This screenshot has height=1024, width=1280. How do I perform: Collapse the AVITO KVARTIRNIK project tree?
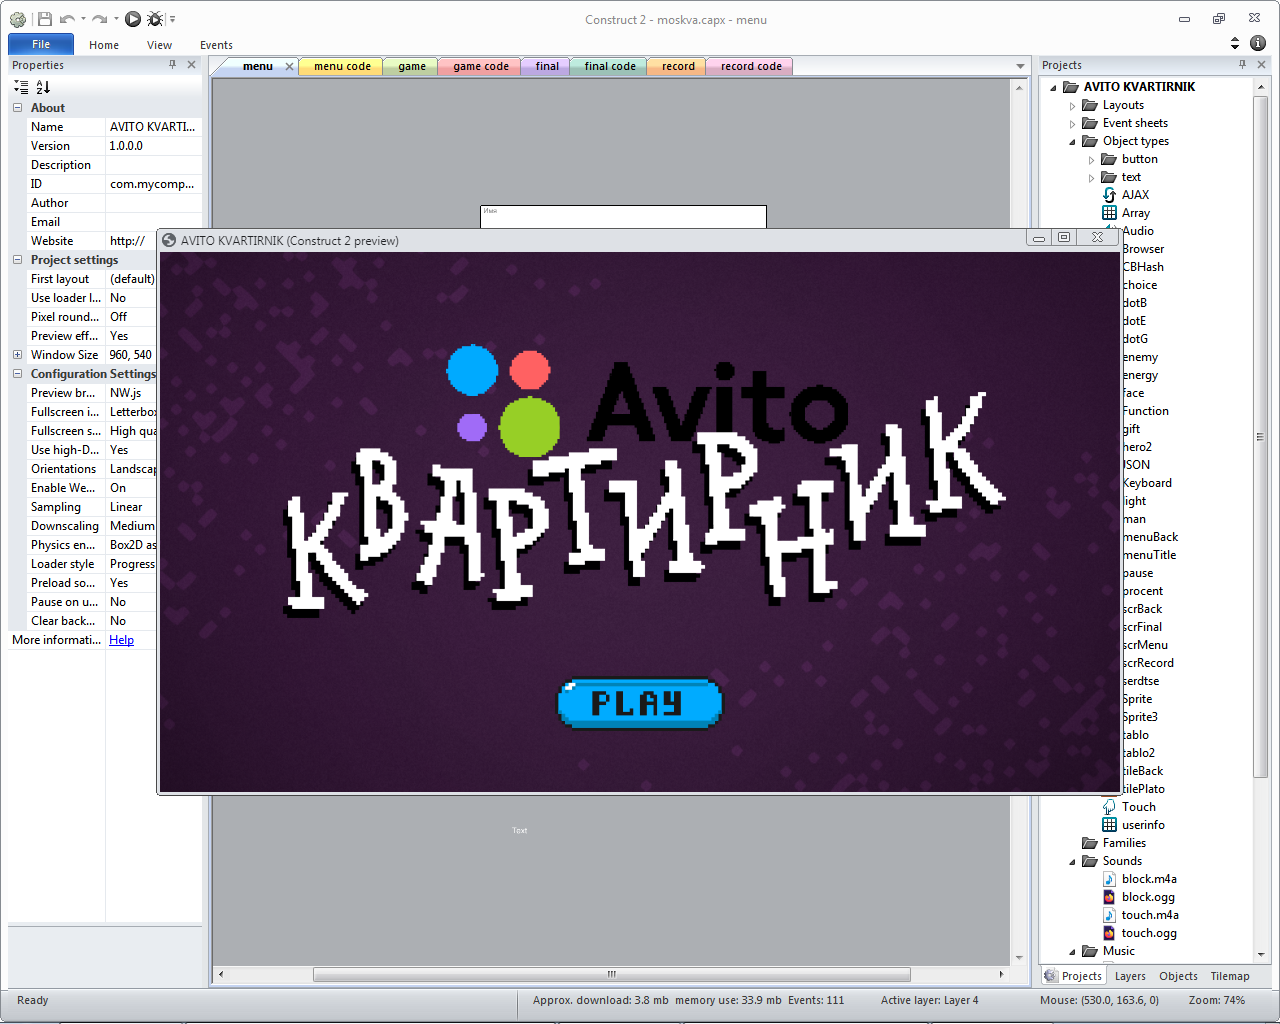tap(1053, 88)
